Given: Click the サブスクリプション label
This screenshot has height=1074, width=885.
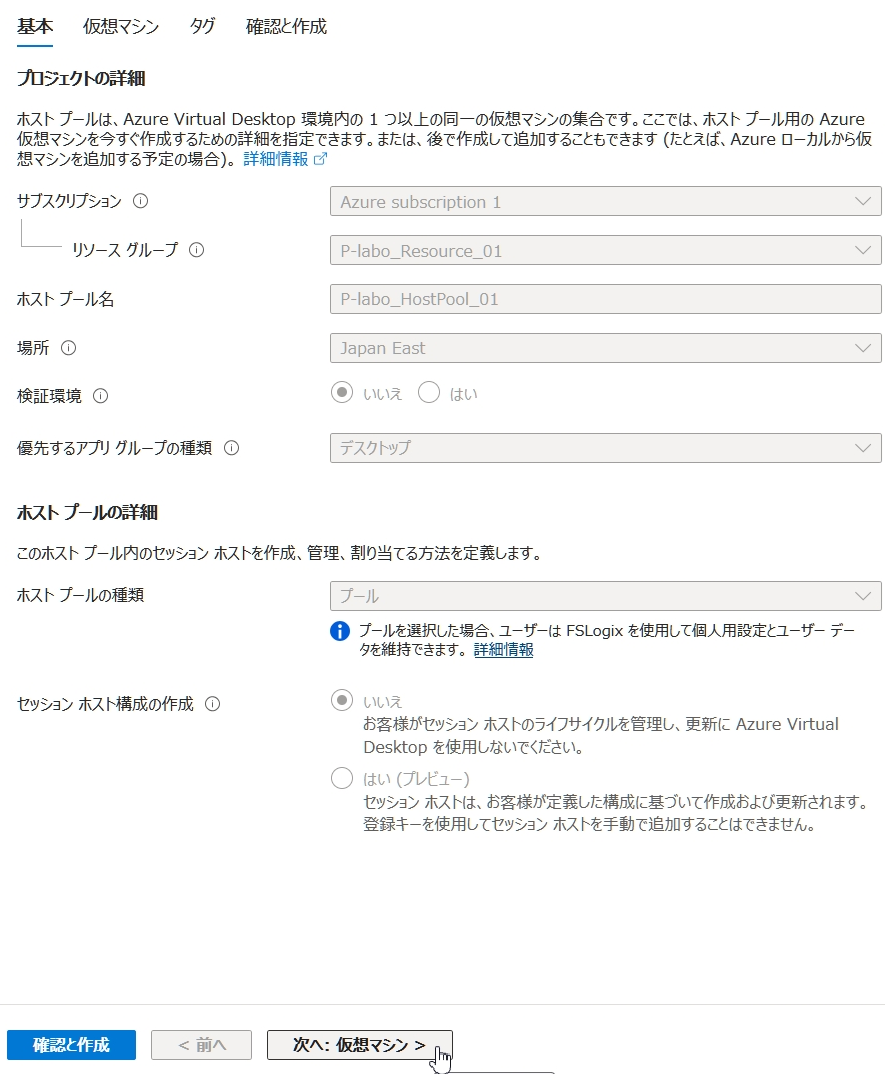Looking at the screenshot, I should point(69,201).
